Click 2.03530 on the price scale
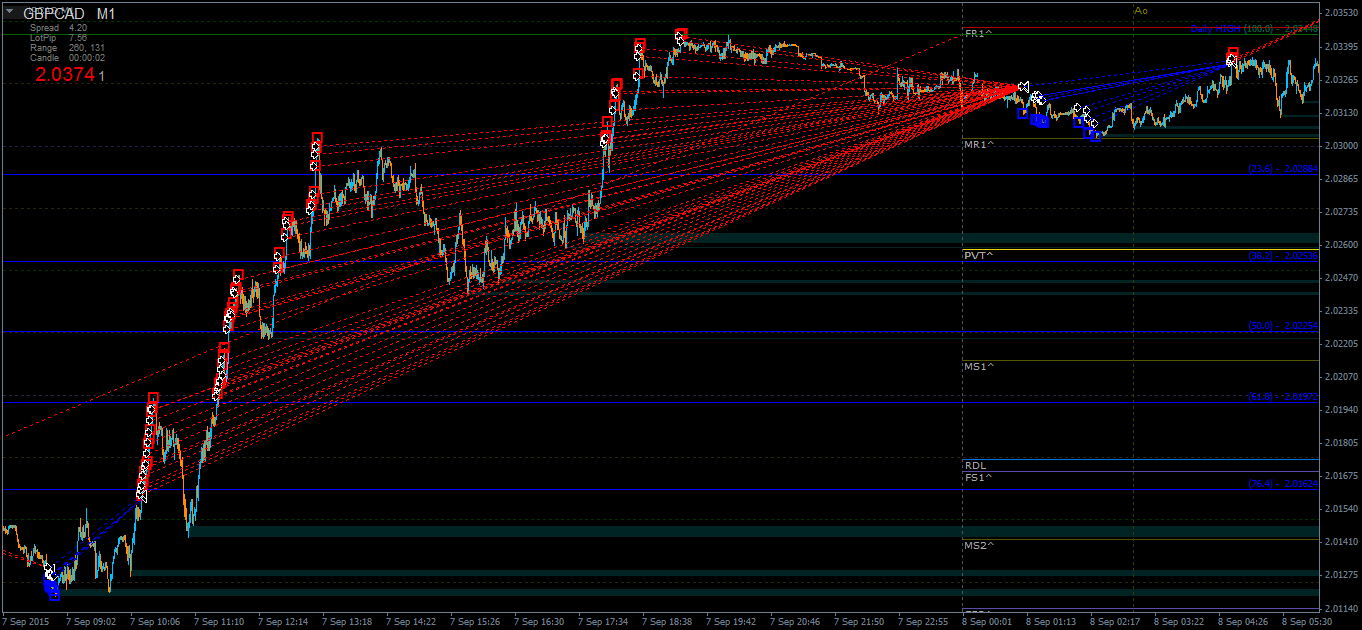The image size is (1362, 630). click(1341, 13)
